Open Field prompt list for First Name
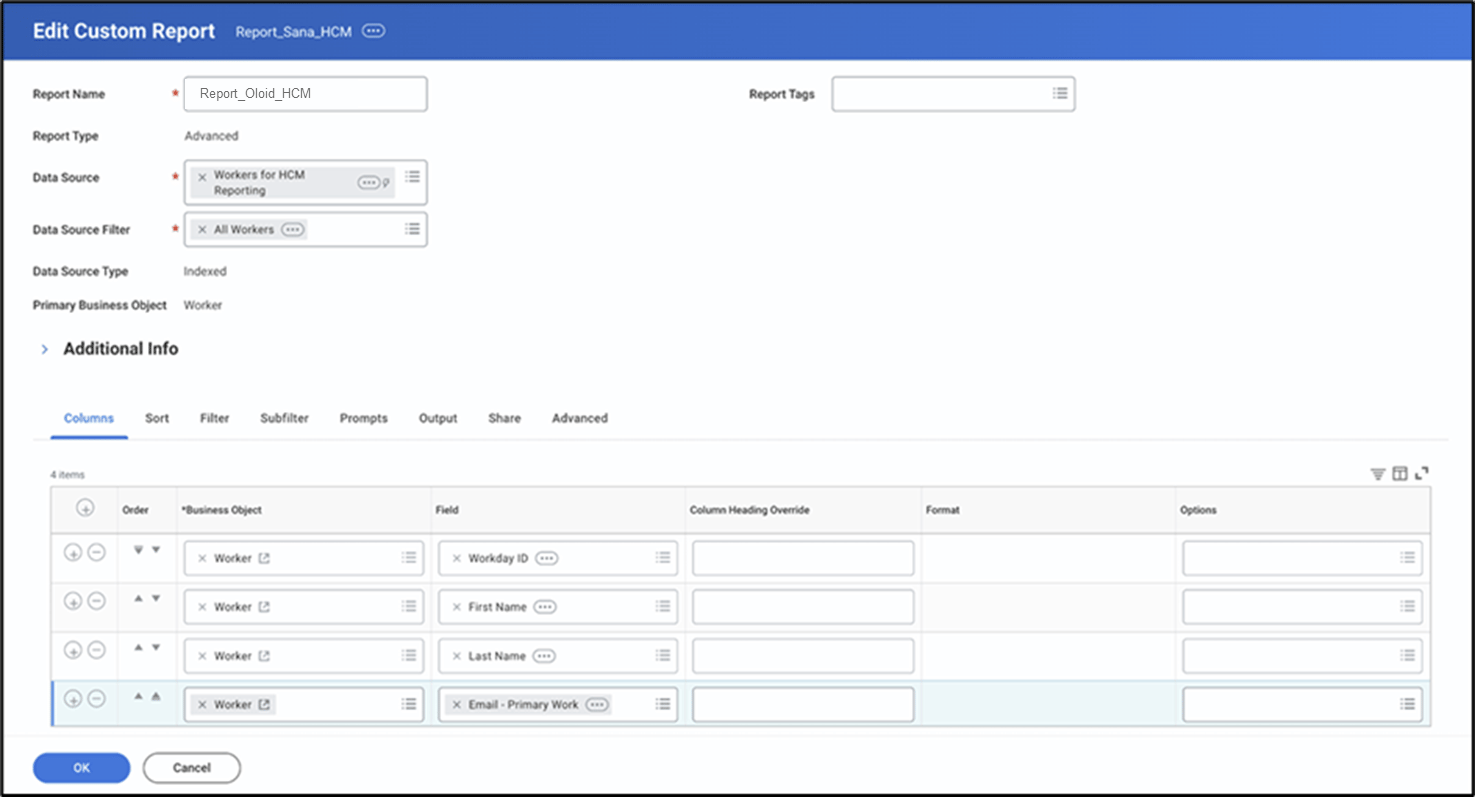The image size is (1475, 797). (x=663, y=606)
